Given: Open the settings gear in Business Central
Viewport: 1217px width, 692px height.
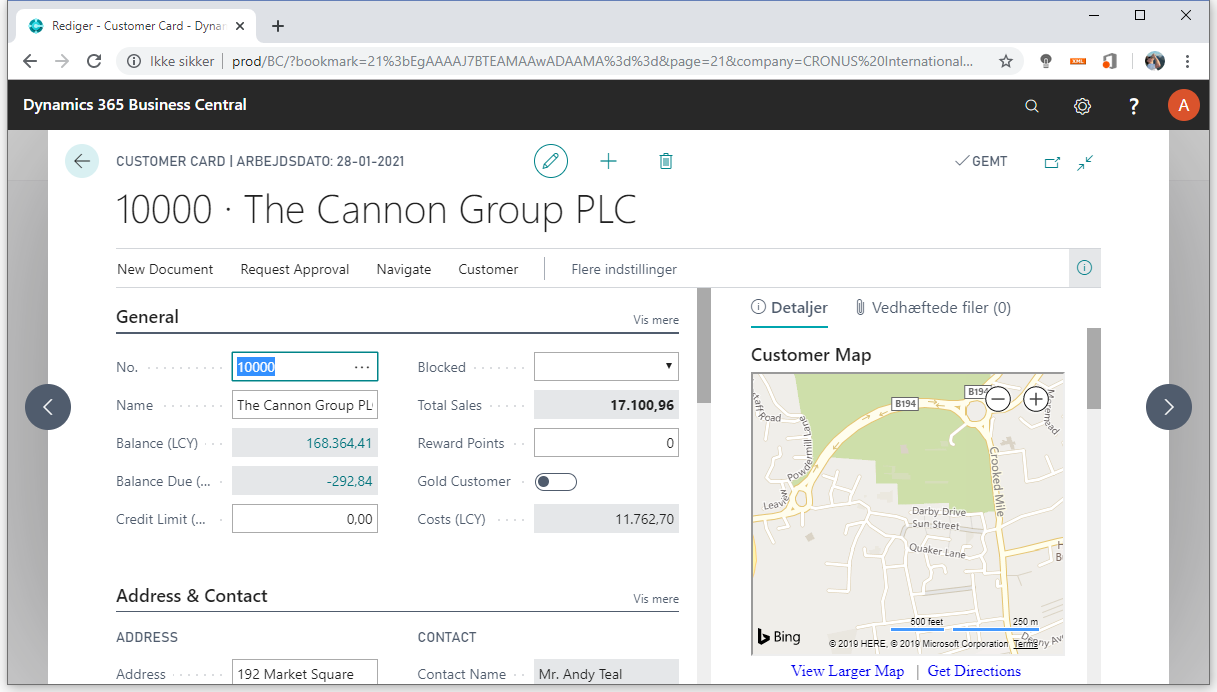Looking at the screenshot, I should click(1082, 106).
